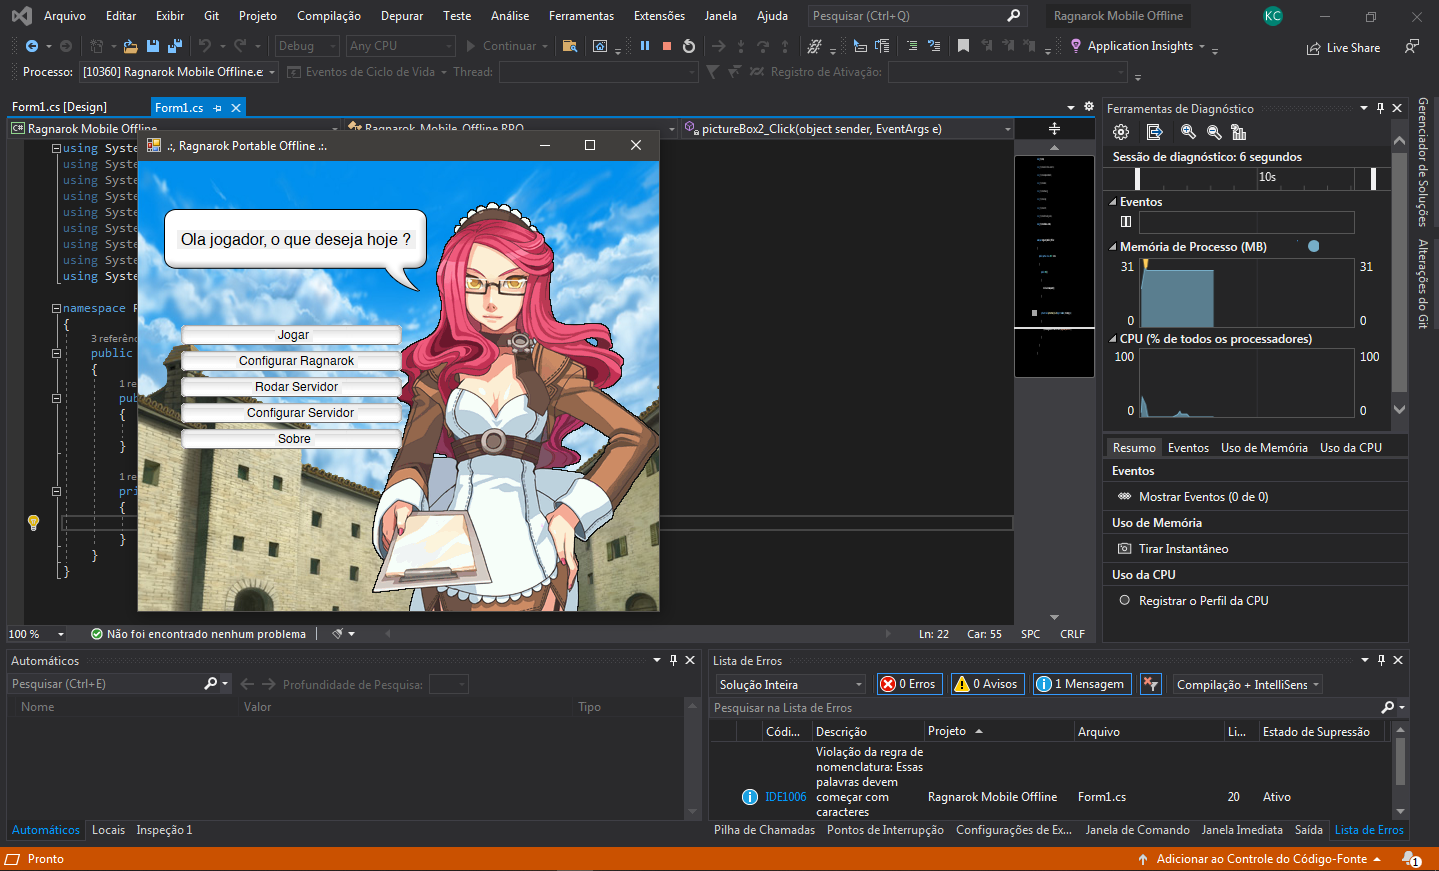Click the lightbulb quick actions icon

(x=33, y=522)
